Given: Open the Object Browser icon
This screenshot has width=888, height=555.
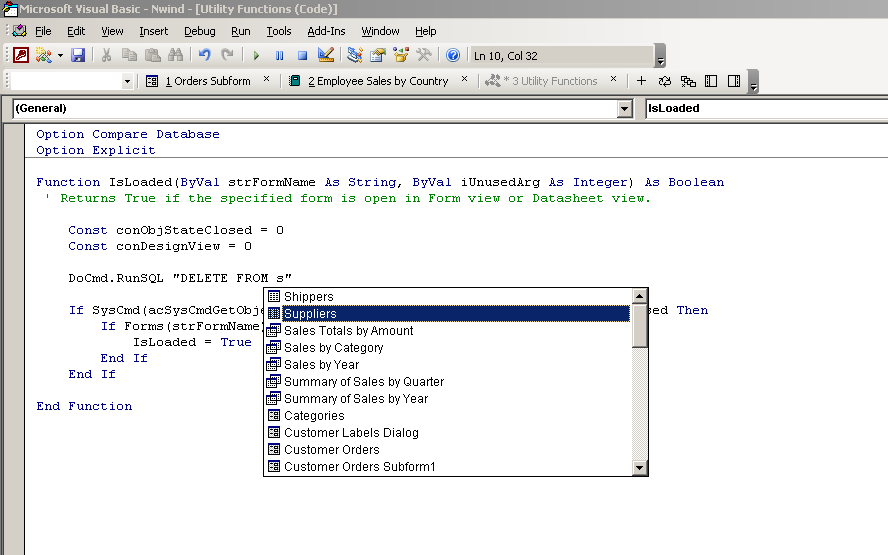Looking at the screenshot, I should click(x=401, y=55).
